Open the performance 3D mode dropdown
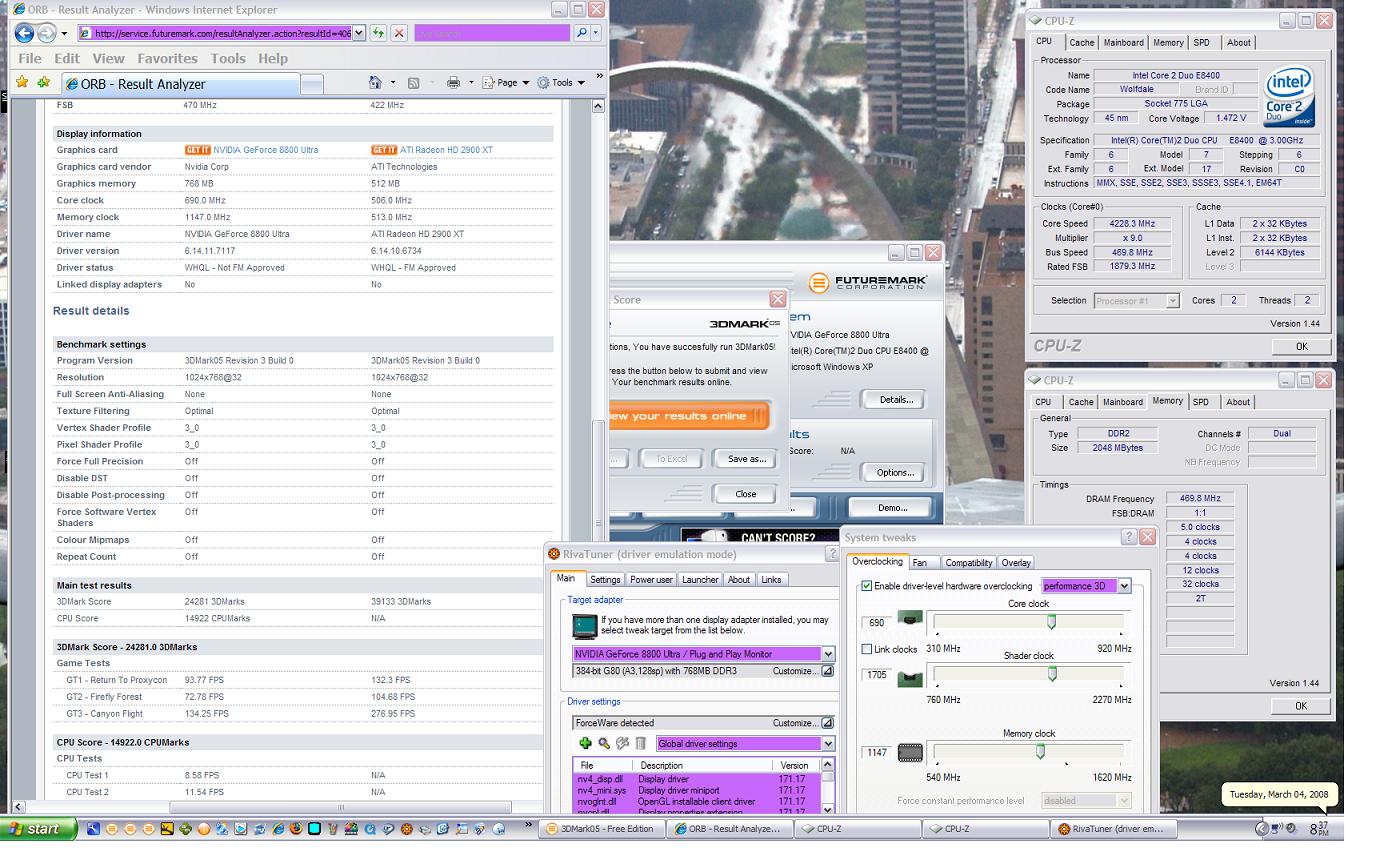 coord(1124,586)
